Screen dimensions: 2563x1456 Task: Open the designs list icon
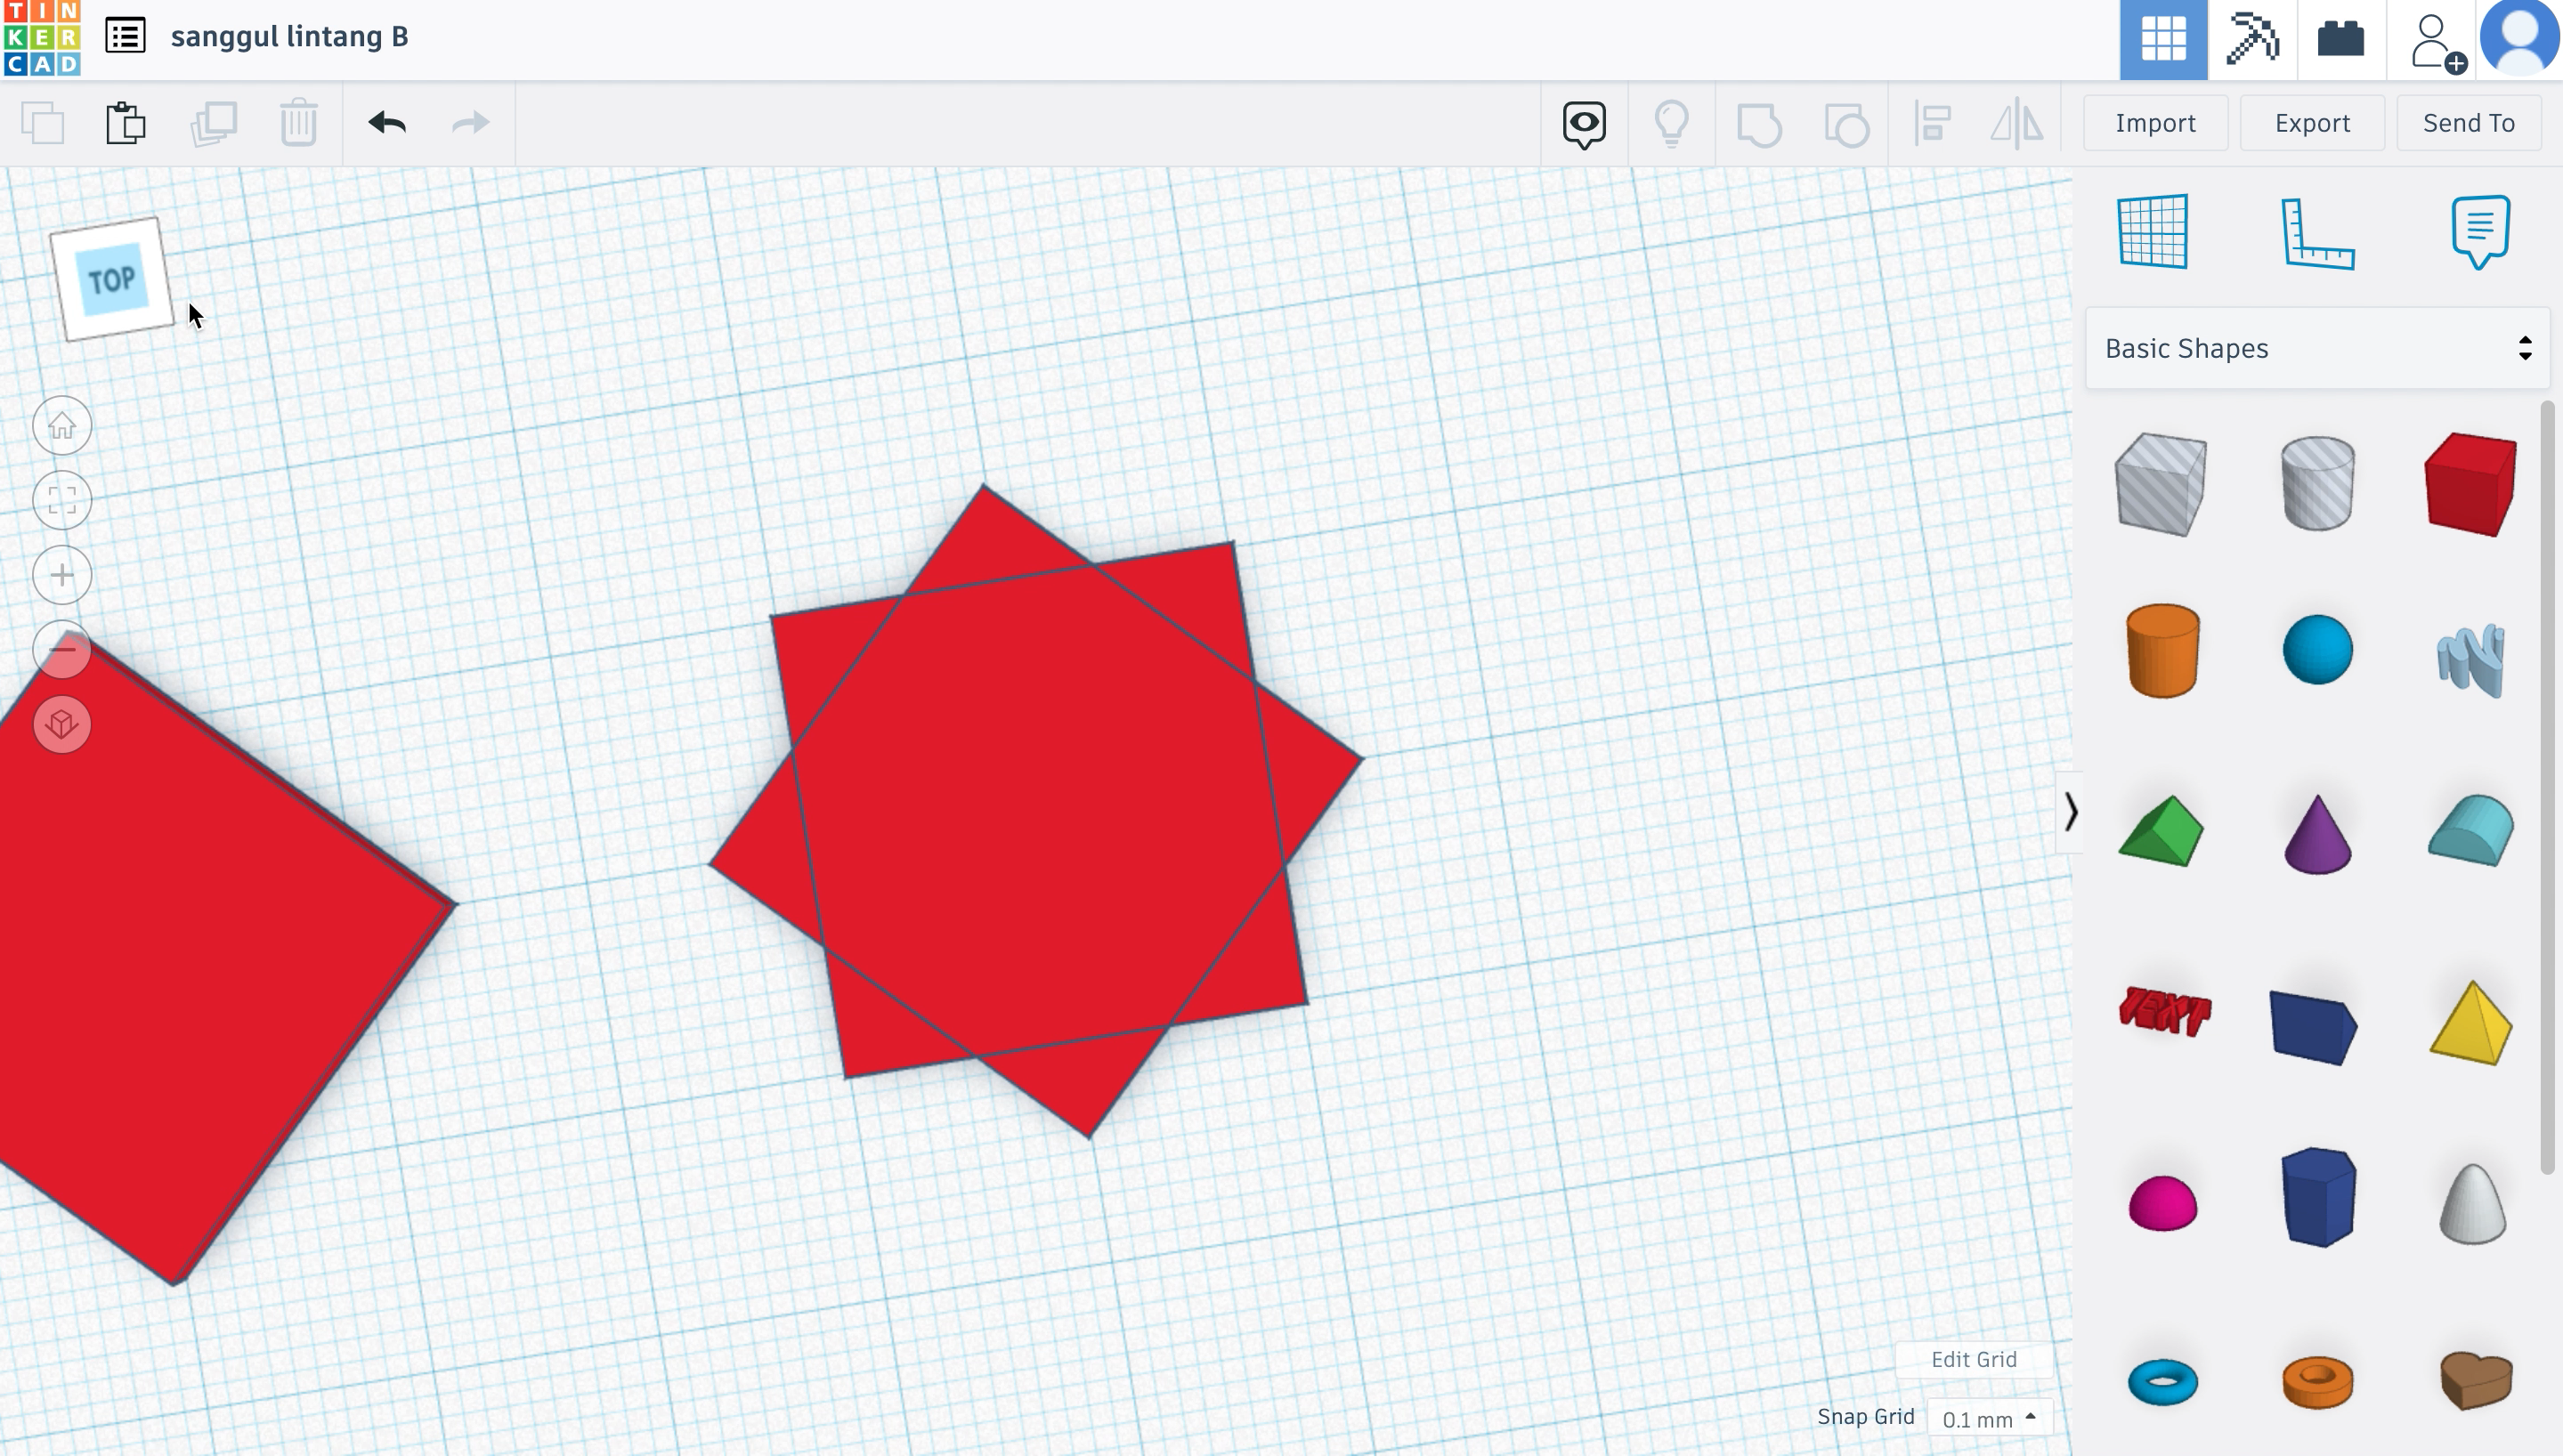[126, 37]
